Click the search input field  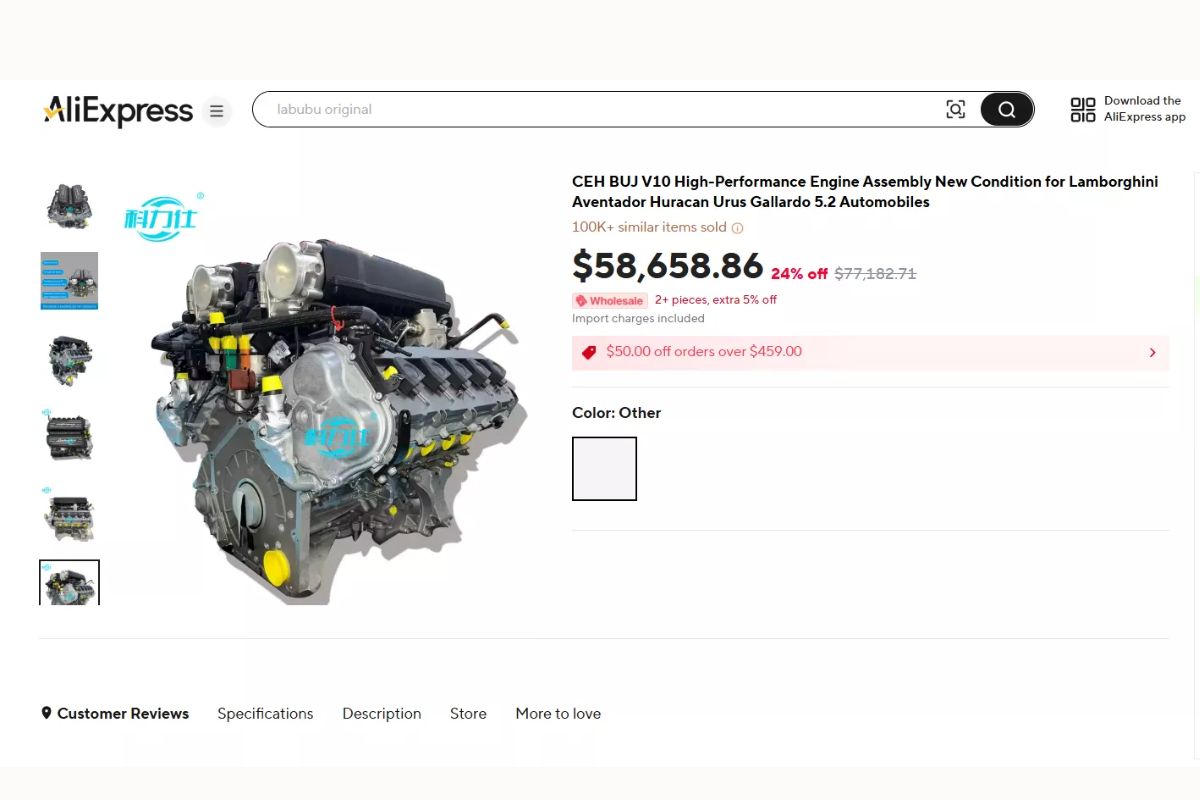point(600,110)
